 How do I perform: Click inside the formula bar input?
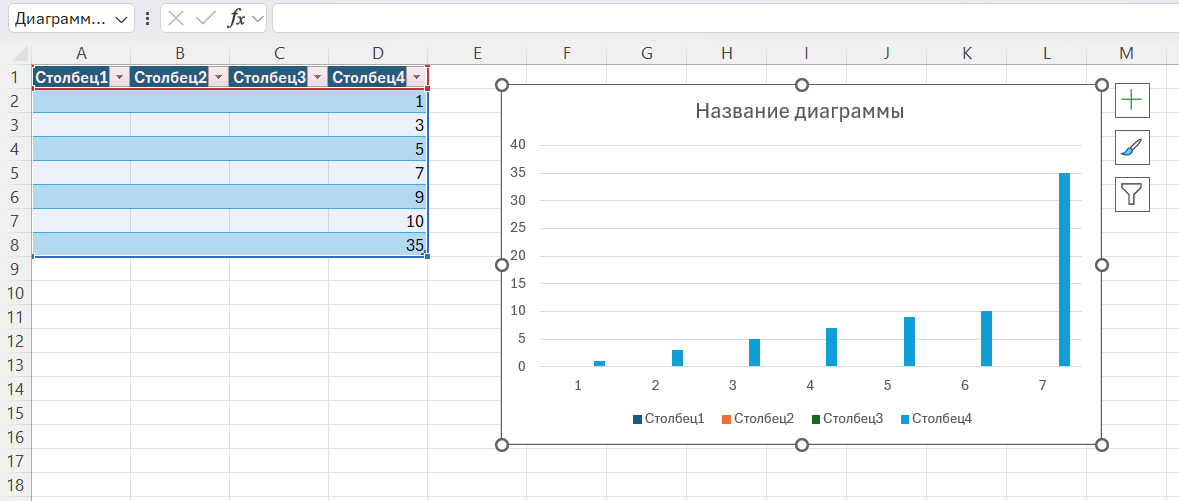[725, 19]
